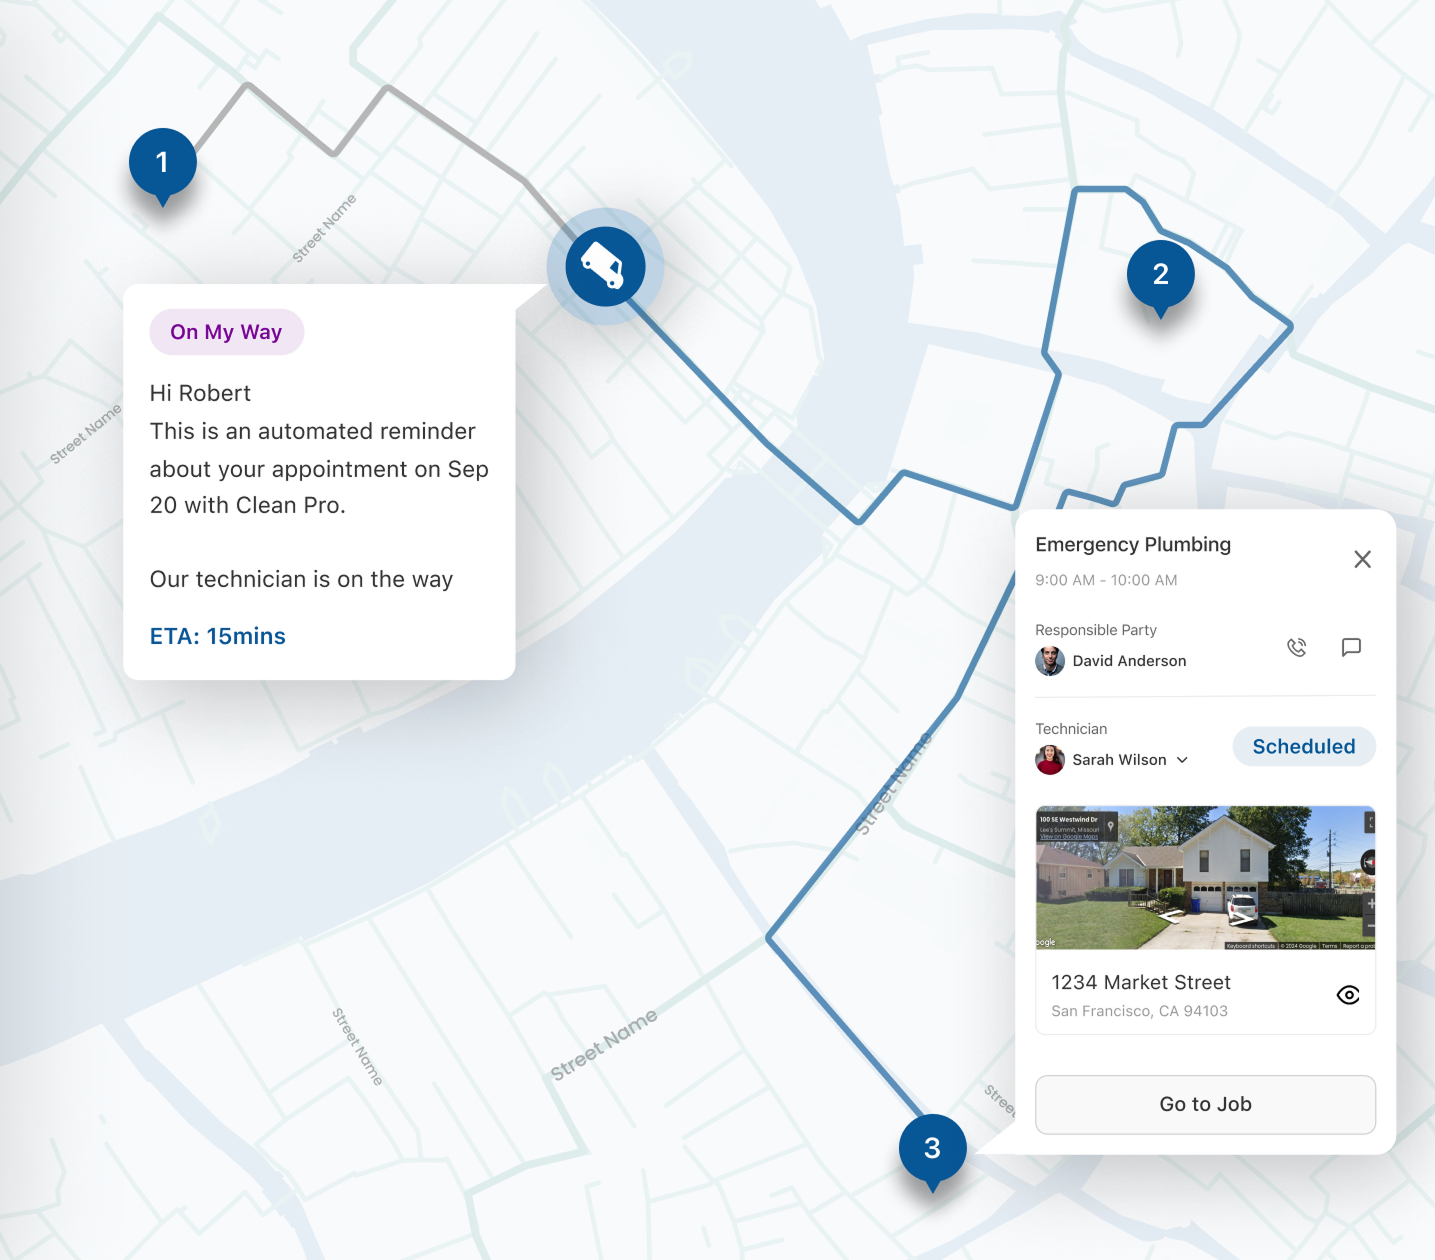Select route marker 1 on the map

(x=162, y=162)
